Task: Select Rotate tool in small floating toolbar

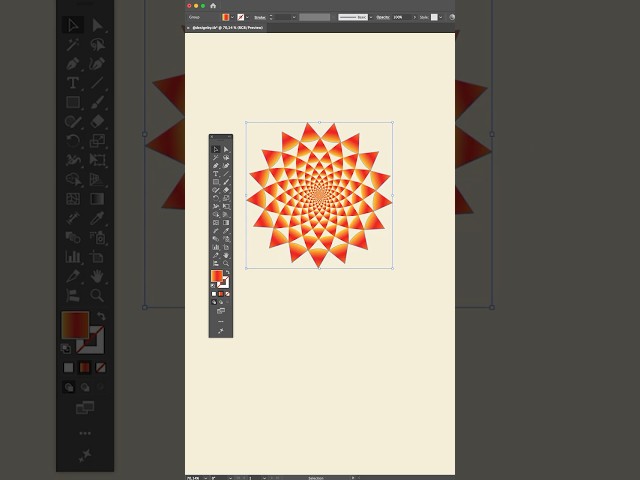Action: pyautogui.click(x=216, y=198)
